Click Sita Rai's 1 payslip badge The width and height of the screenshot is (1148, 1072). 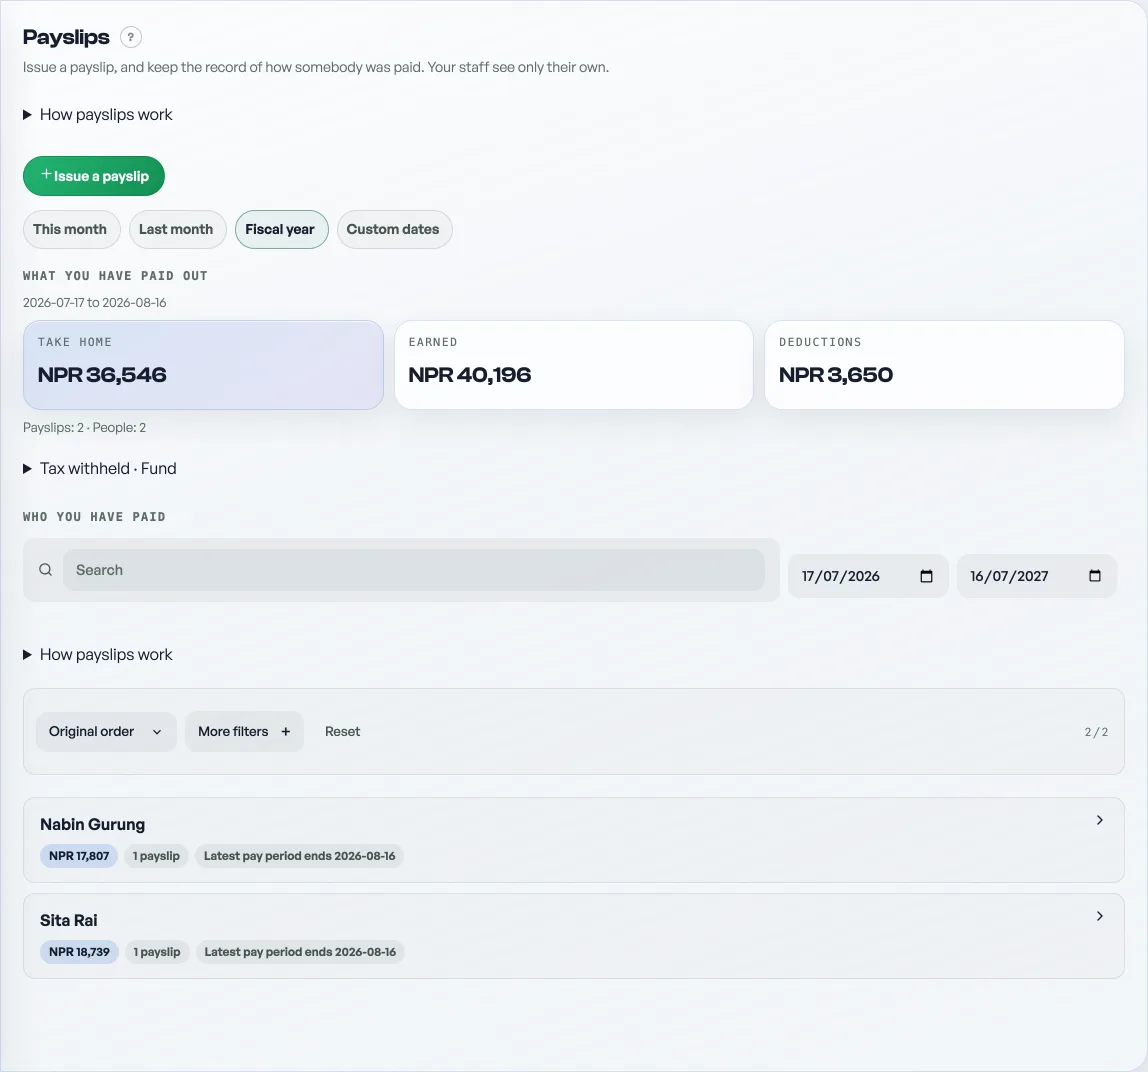coord(157,952)
